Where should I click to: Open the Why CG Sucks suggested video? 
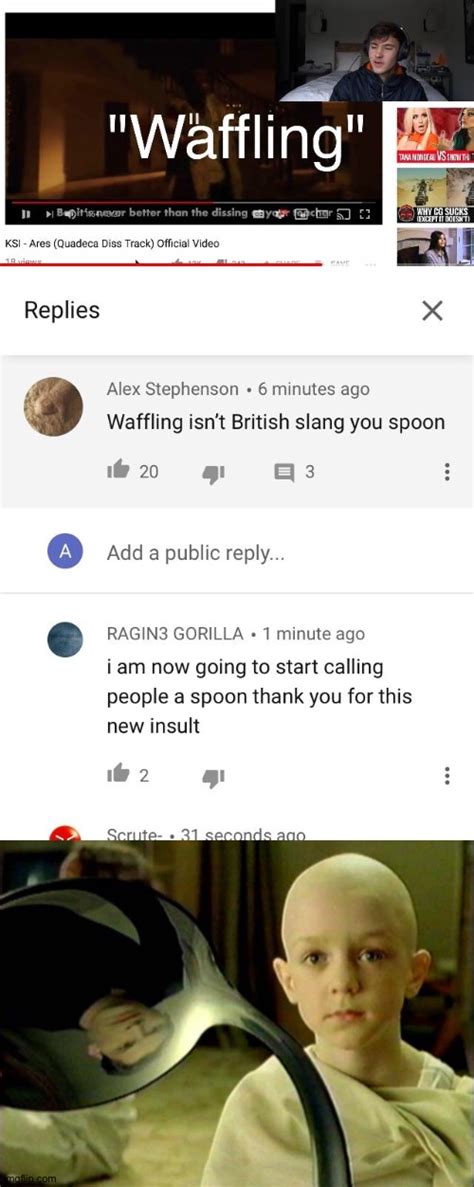click(435, 195)
